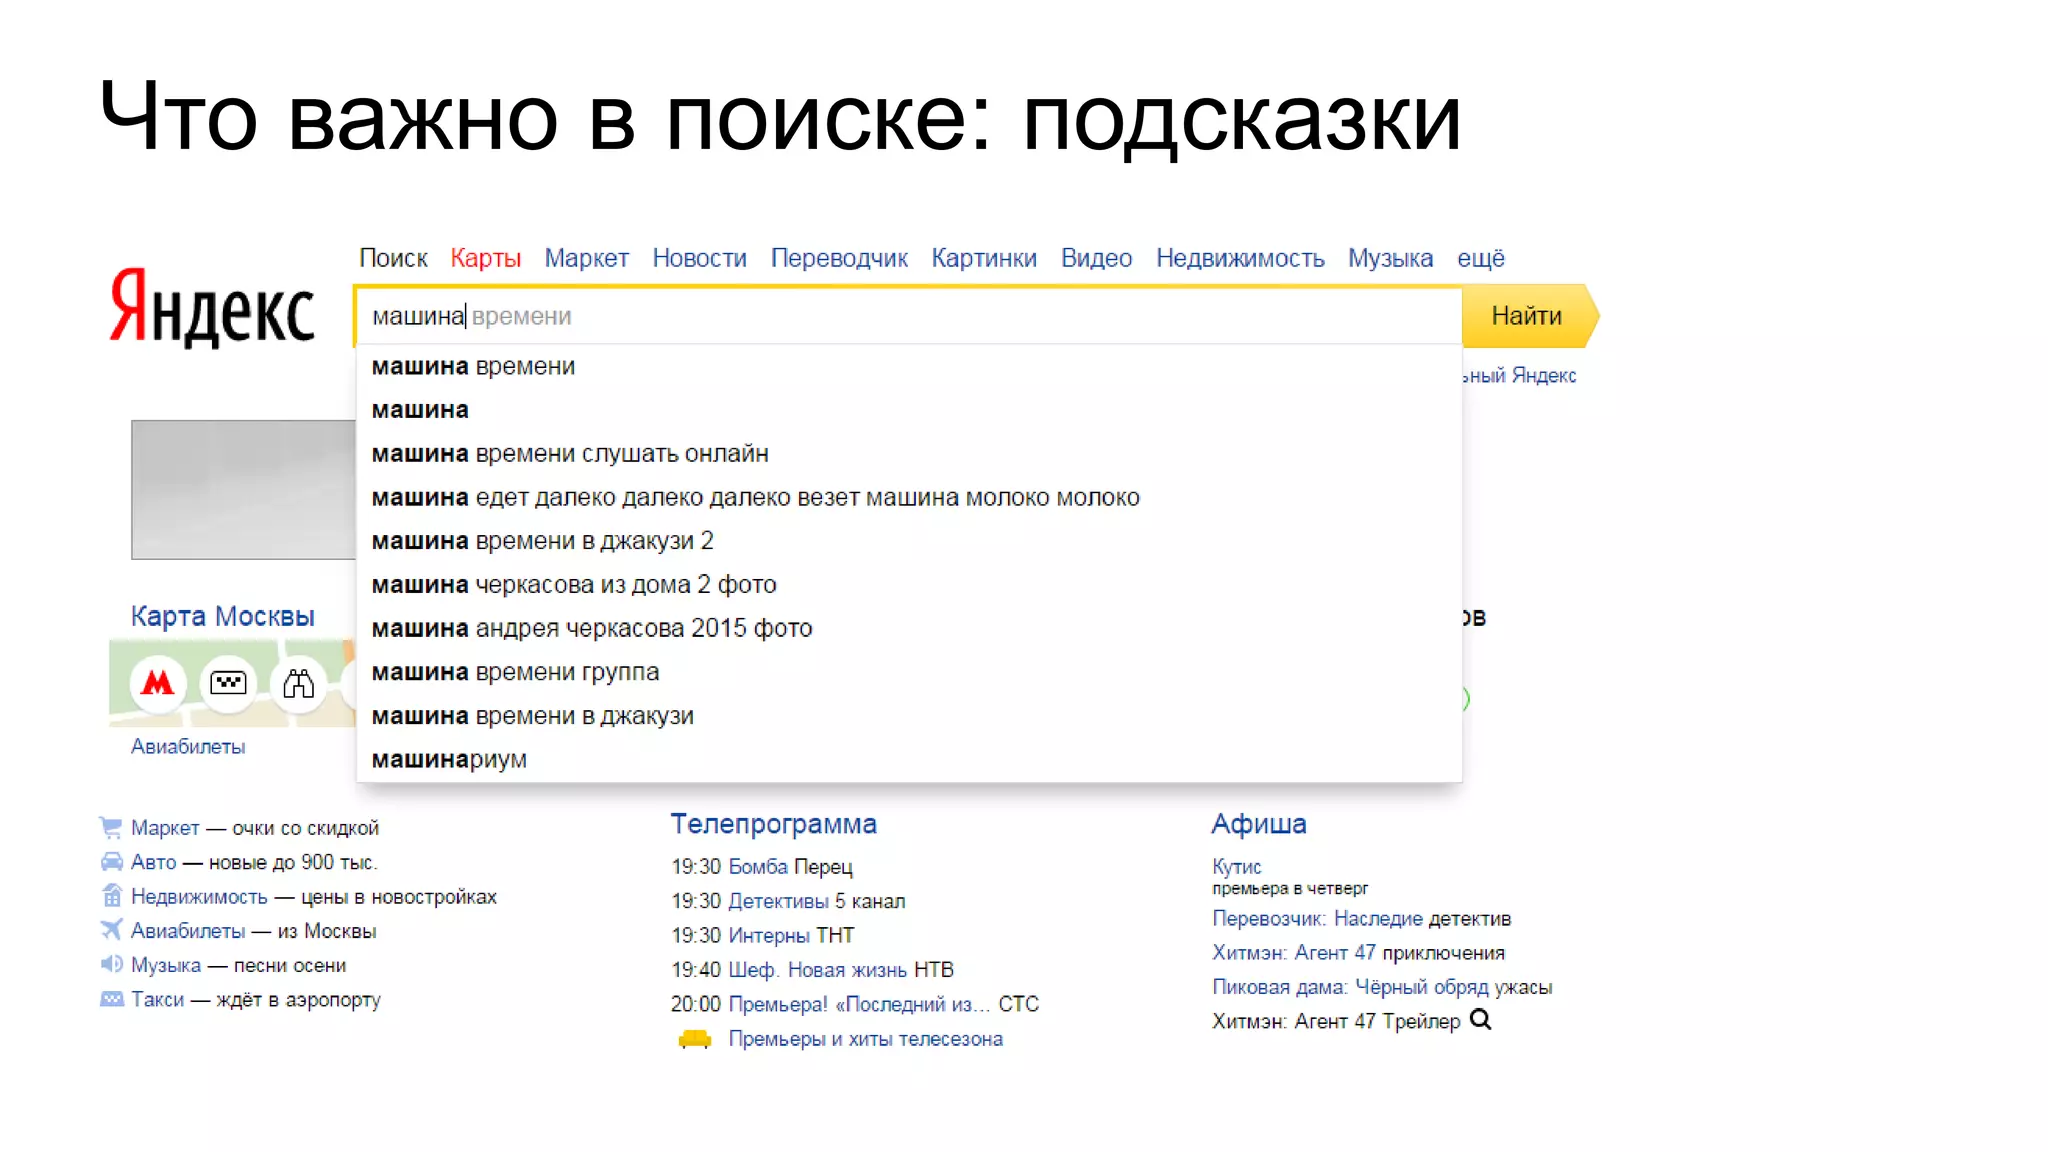The image size is (2048, 1152).
Task: Open the Музыка tab in top navigation
Action: pos(1390,258)
